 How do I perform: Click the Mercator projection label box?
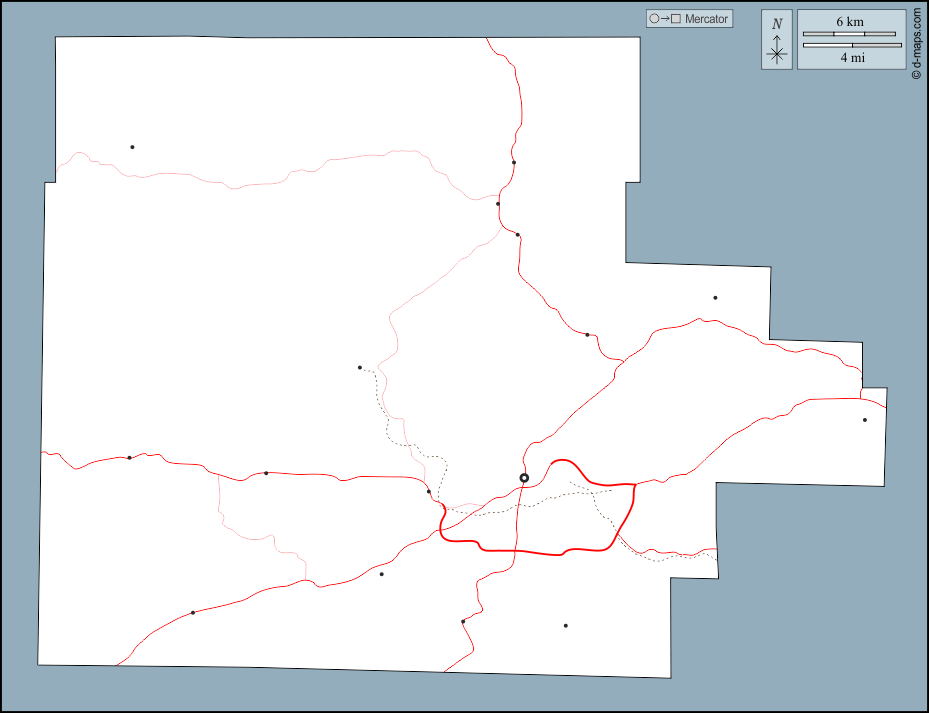[690, 19]
